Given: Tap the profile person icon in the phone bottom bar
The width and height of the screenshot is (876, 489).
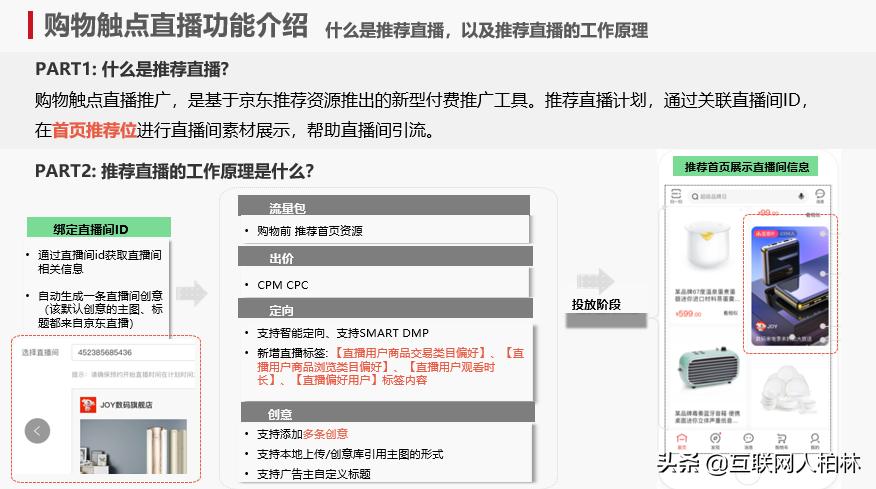Looking at the screenshot, I should [x=815, y=439].
